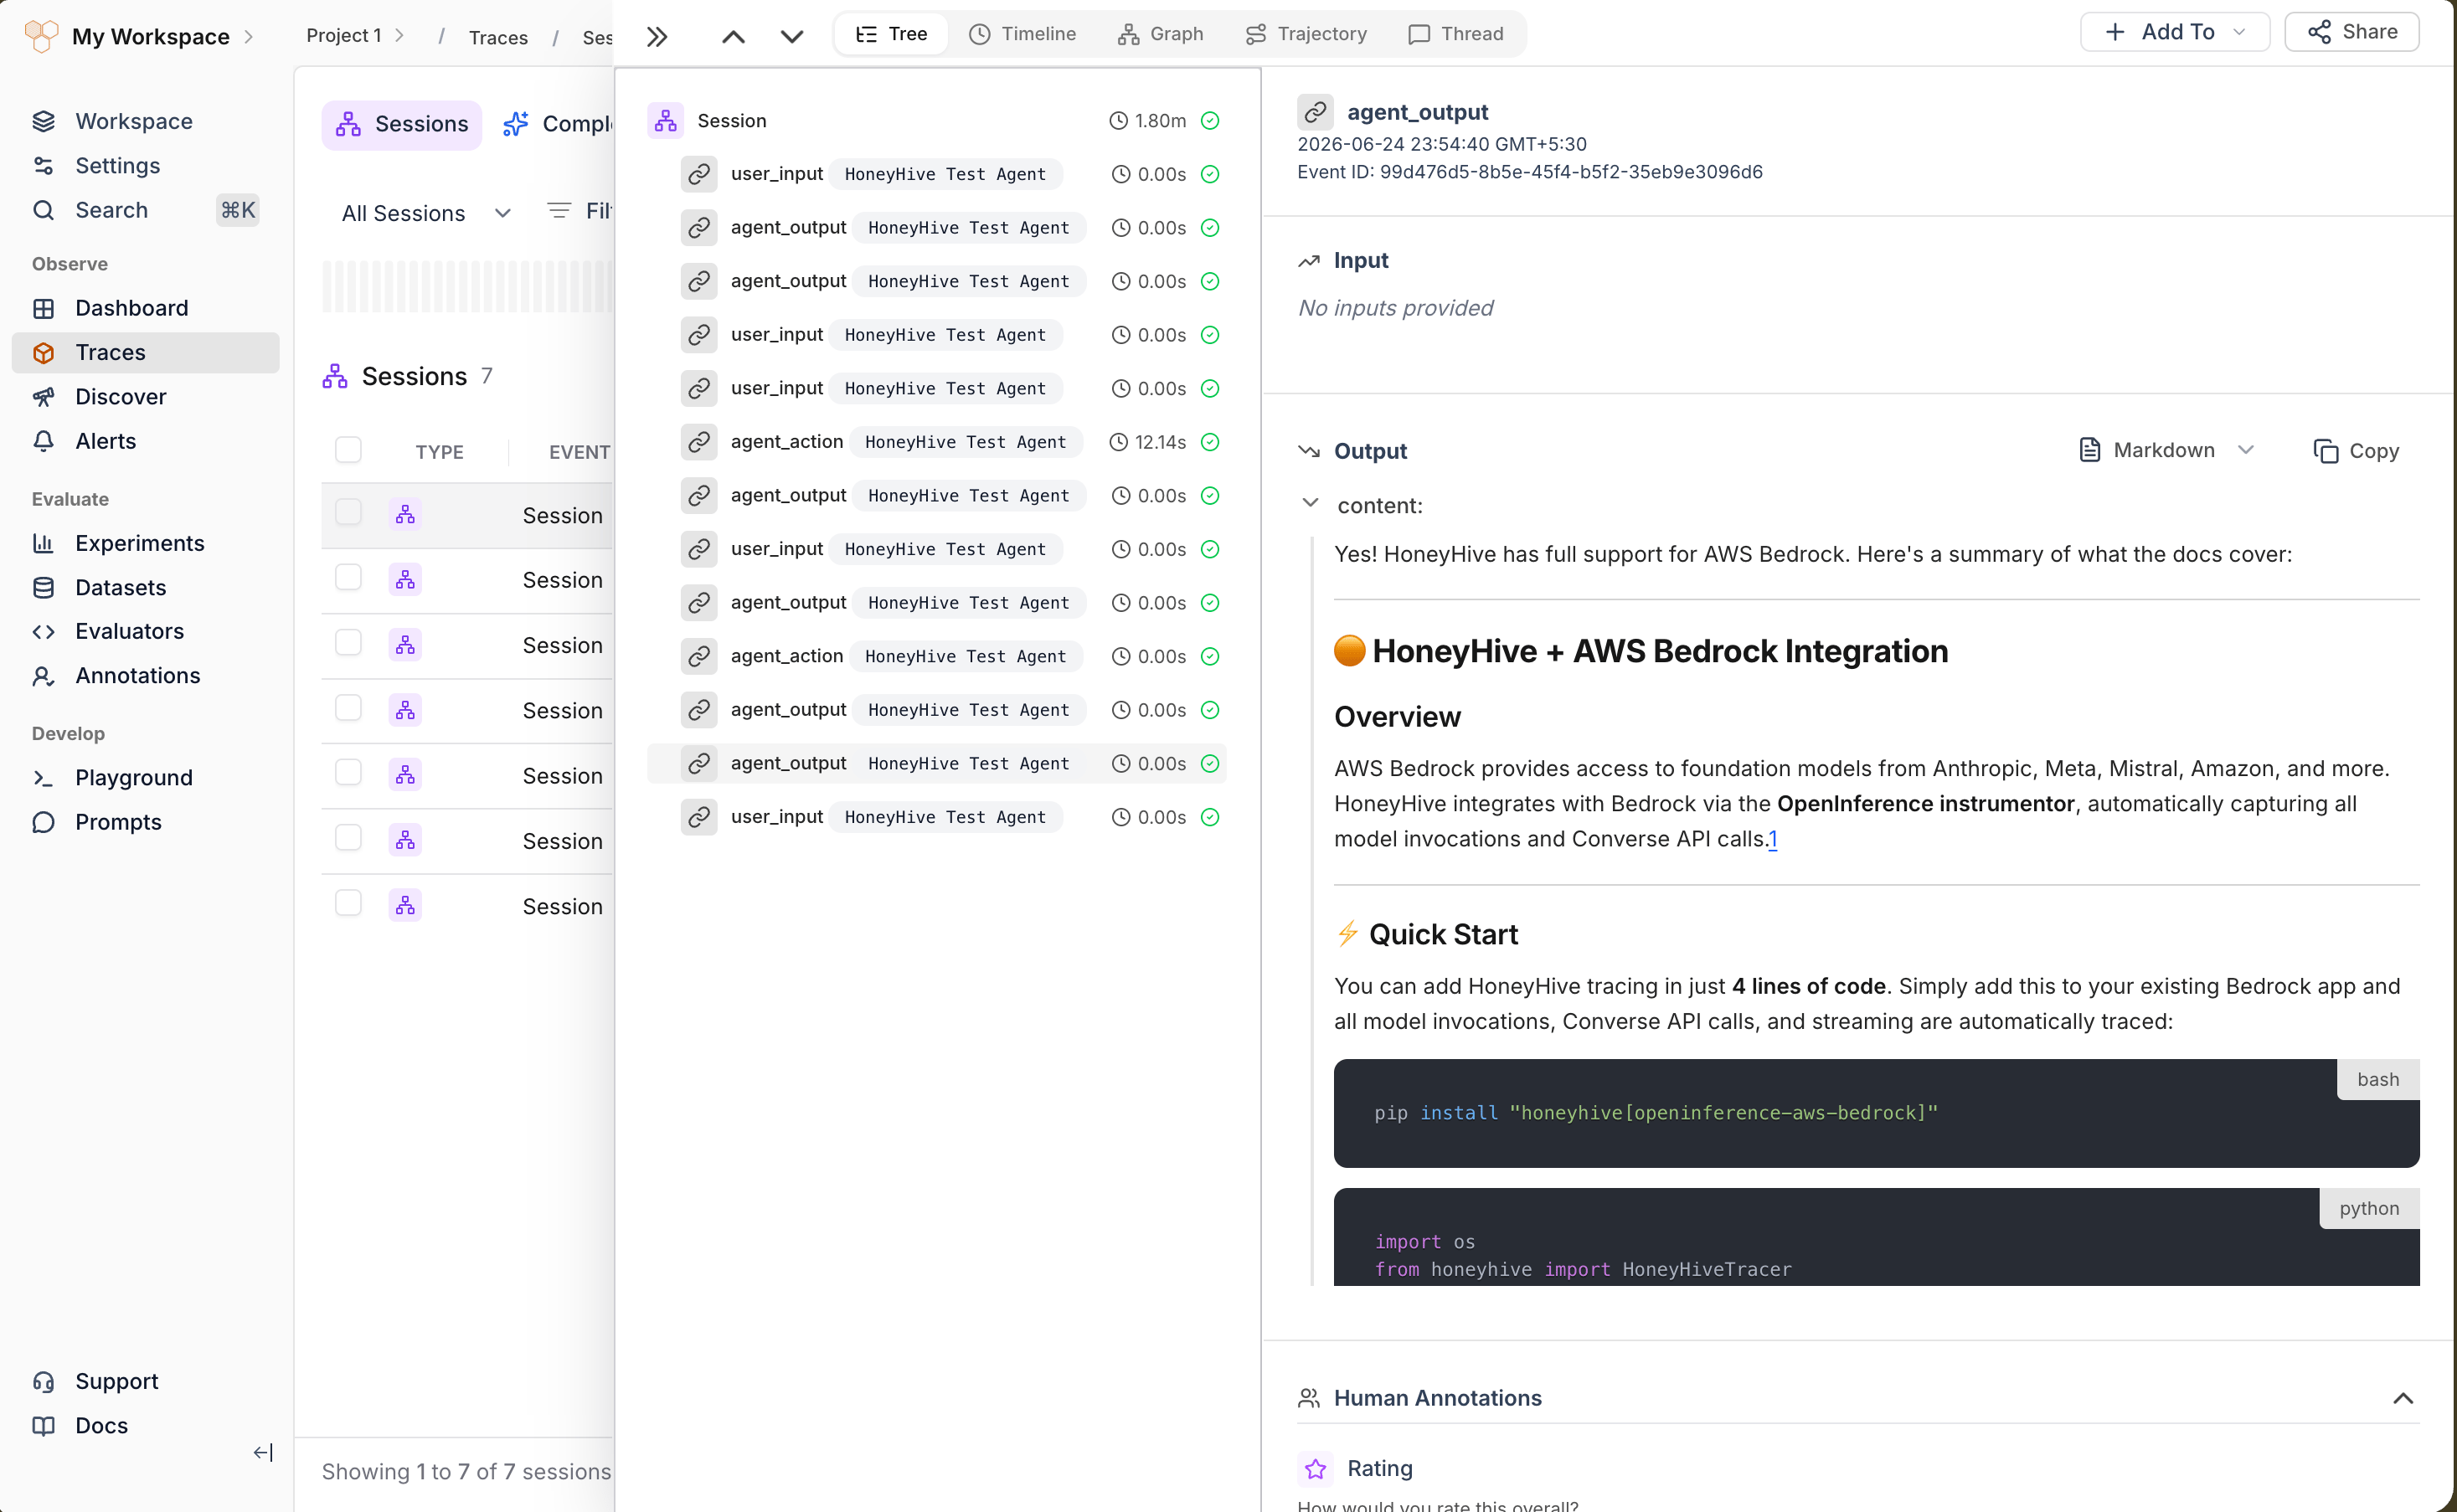Viewport: 2457px width, 1512px height.
Task: Open the Playground
Action: coord(133,777)
